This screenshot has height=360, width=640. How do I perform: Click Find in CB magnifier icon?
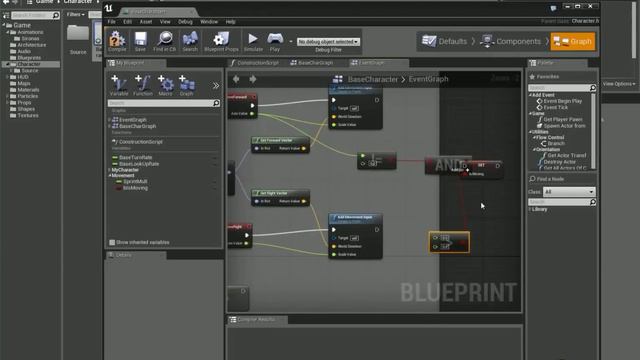point(164,41)
